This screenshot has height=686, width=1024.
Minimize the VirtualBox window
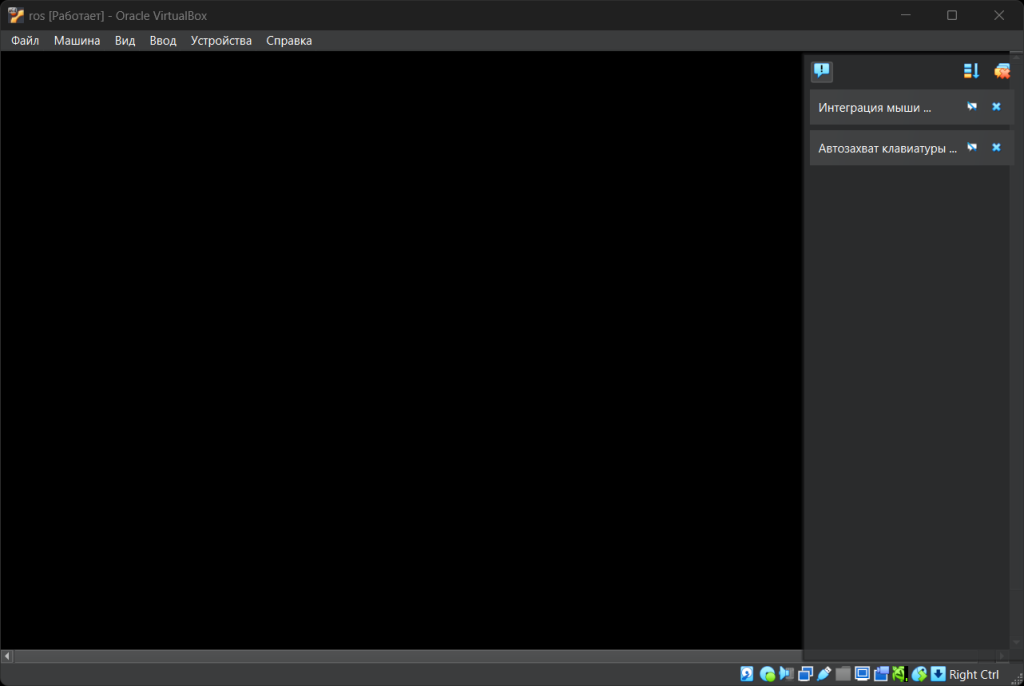(x=905, y=15)
